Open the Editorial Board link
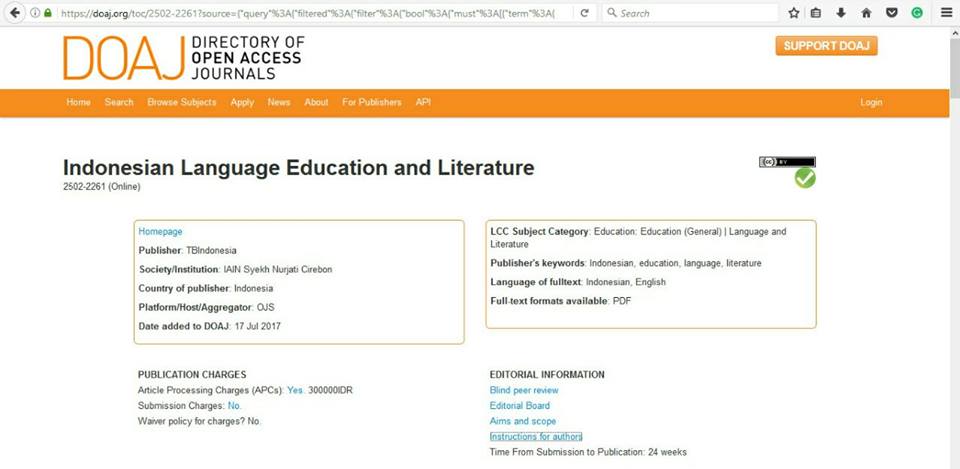Viewport: 960px width, 469px height. [520, 405]
